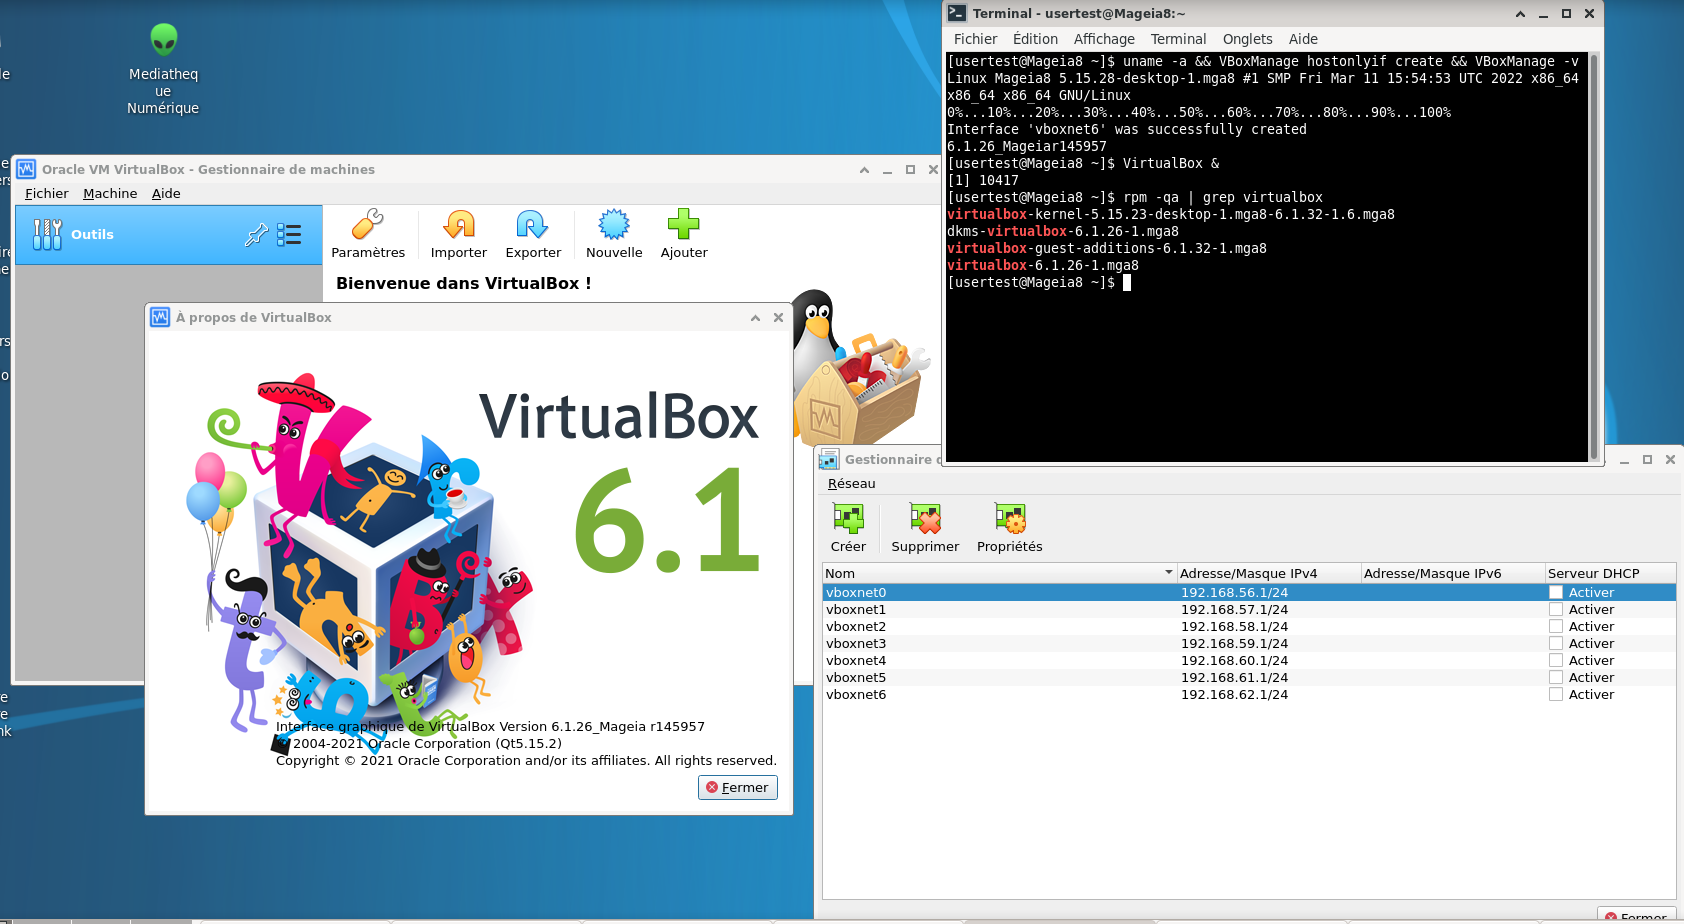The width and height of the screenshot is (1684, 924).
Task: Click Adresse/Masque IPv4 column header
Action: coord(1268,573)
